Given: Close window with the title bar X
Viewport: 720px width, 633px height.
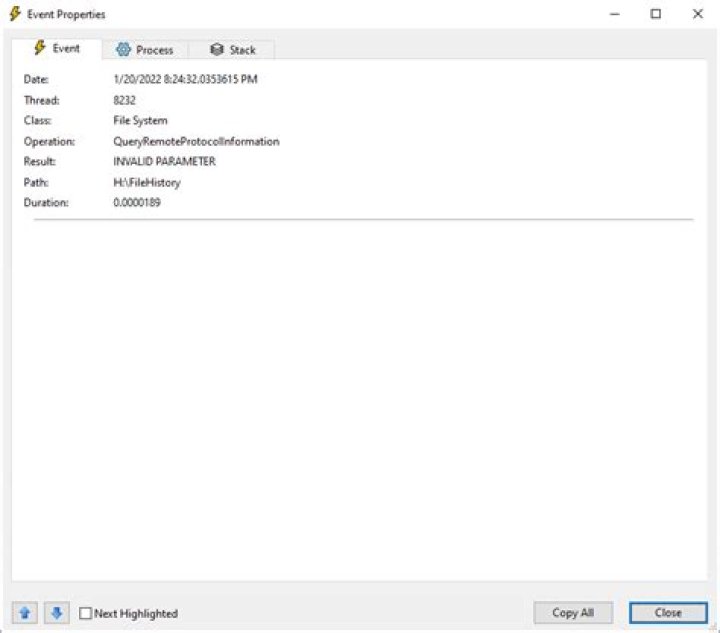Looking at the screenshot, I should point(698,14).
